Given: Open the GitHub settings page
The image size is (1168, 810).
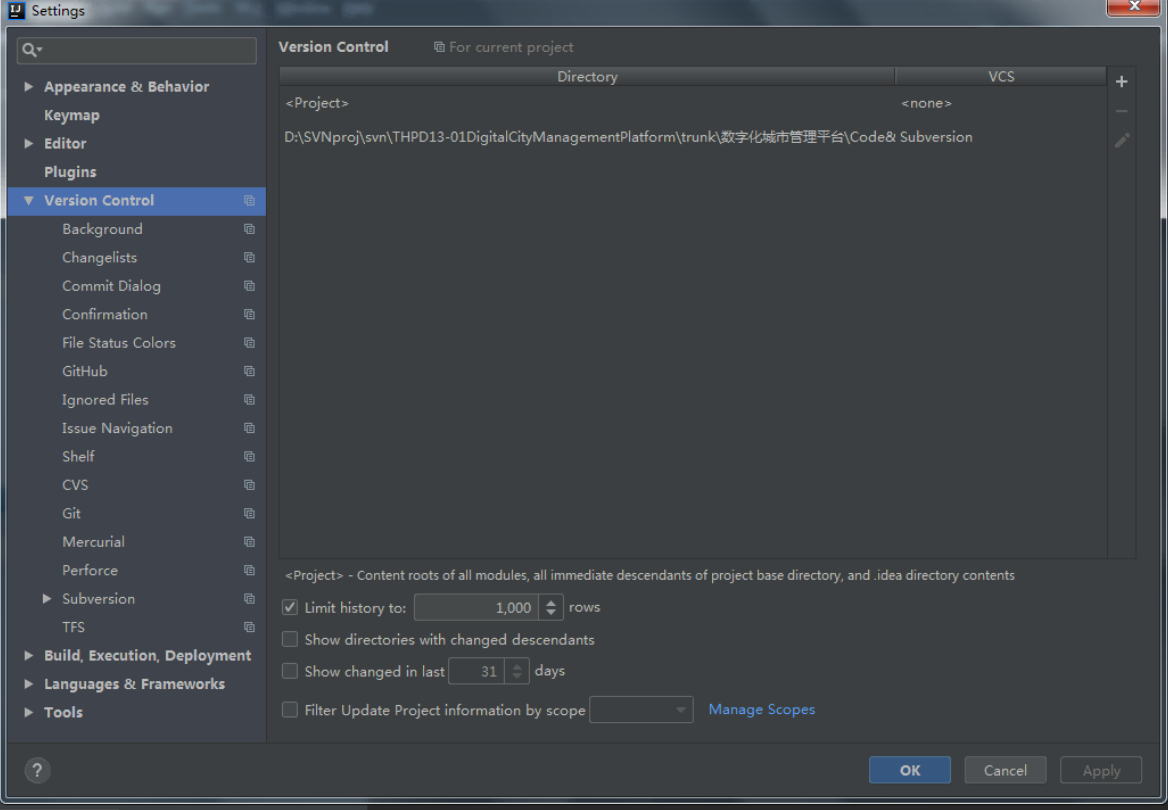Looking at the screenshot, I should pos(83,371).
